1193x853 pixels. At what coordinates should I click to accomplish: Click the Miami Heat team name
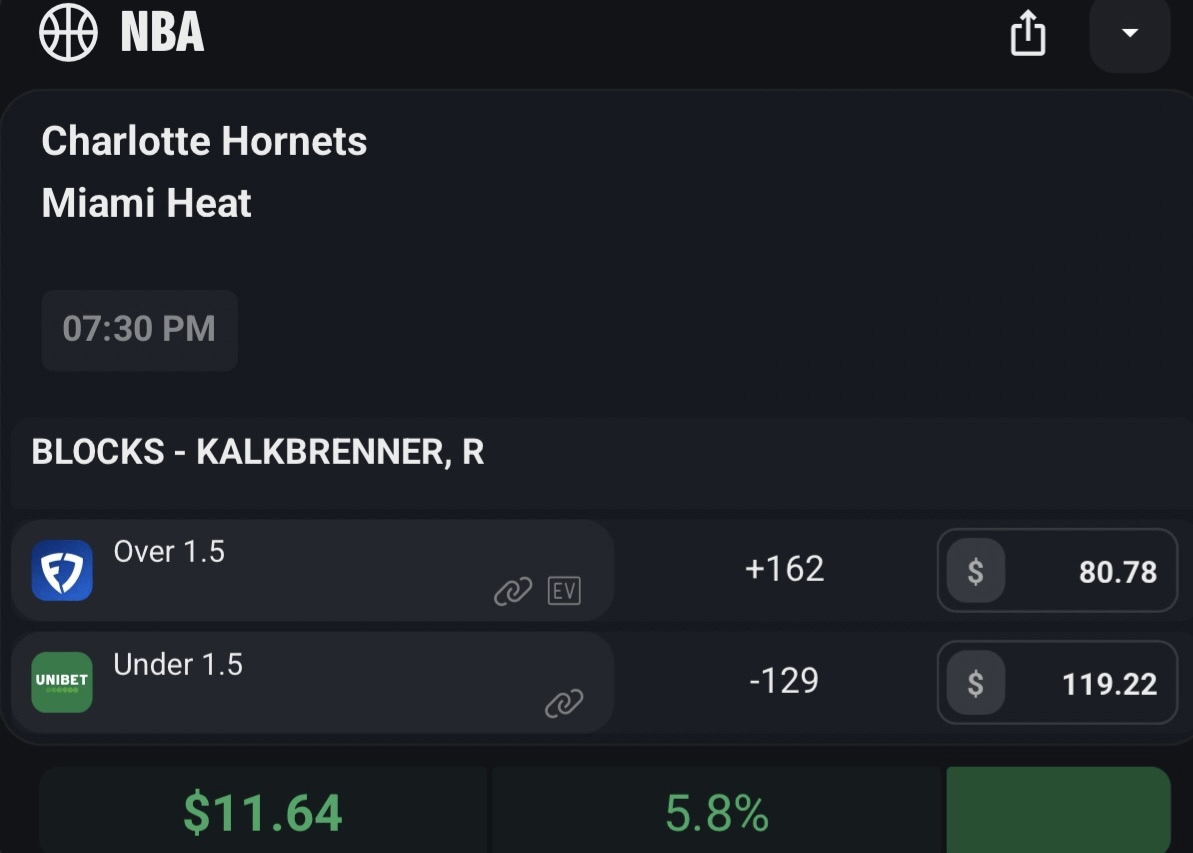coord(146,203)
